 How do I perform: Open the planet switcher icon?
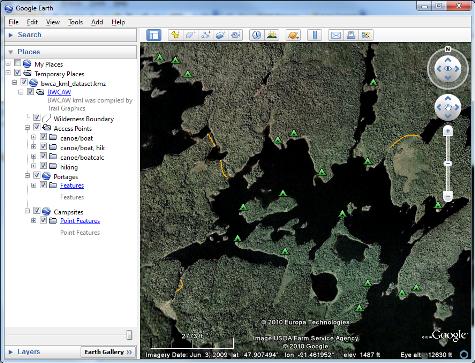tap(293, 35)
